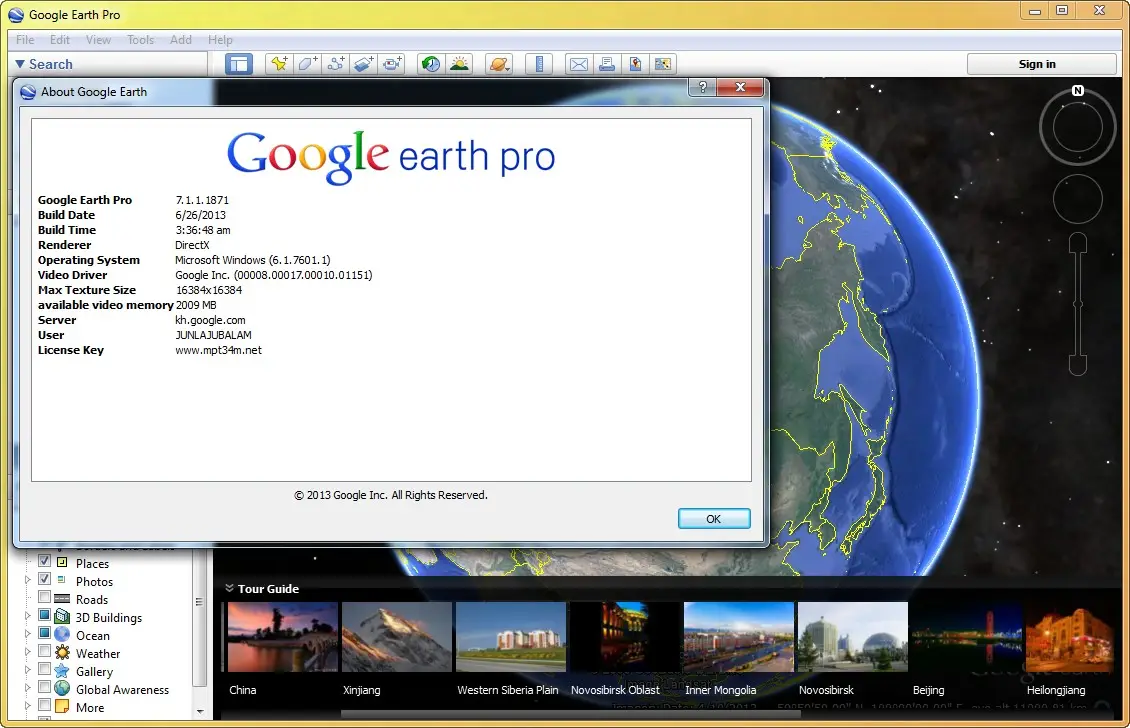Click the North compass ring control

pyautogui.click(x=1077, y=127)
